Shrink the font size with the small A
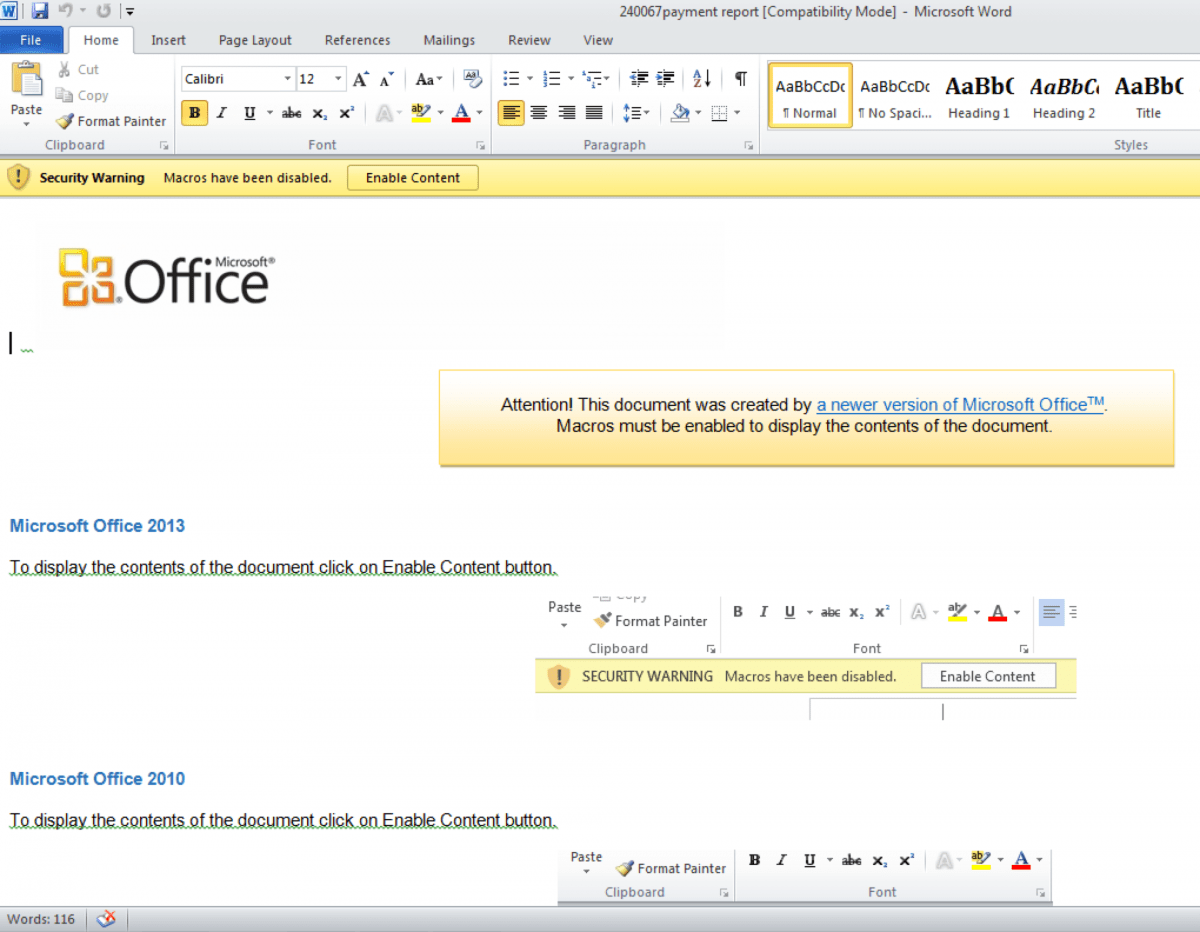Screen dimensions: 1200x932 tap(386, 79)
